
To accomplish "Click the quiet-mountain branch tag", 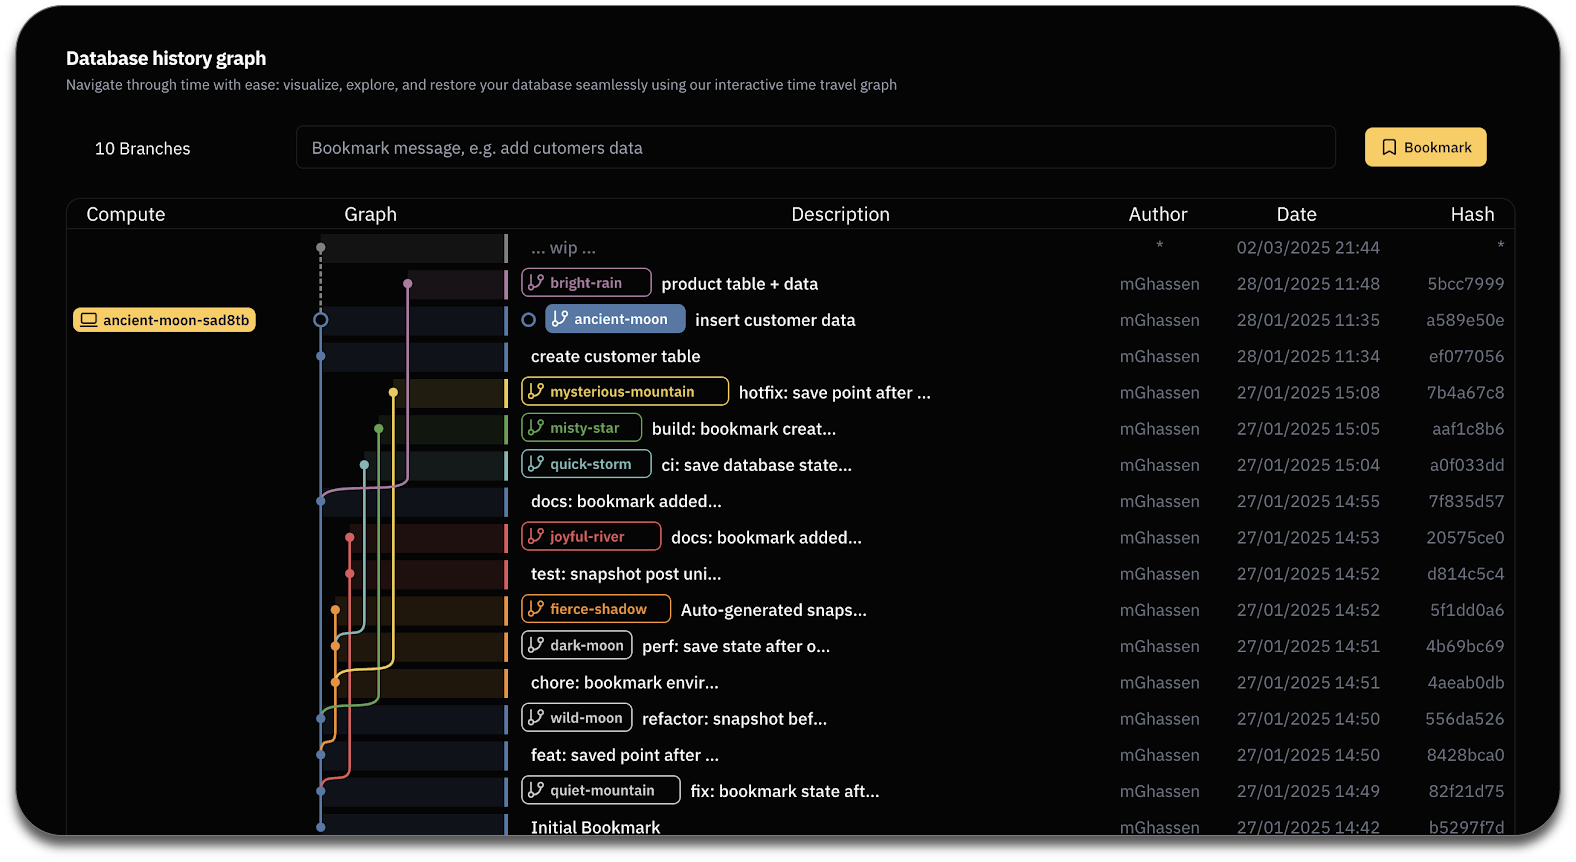I will tap(601, 790).
